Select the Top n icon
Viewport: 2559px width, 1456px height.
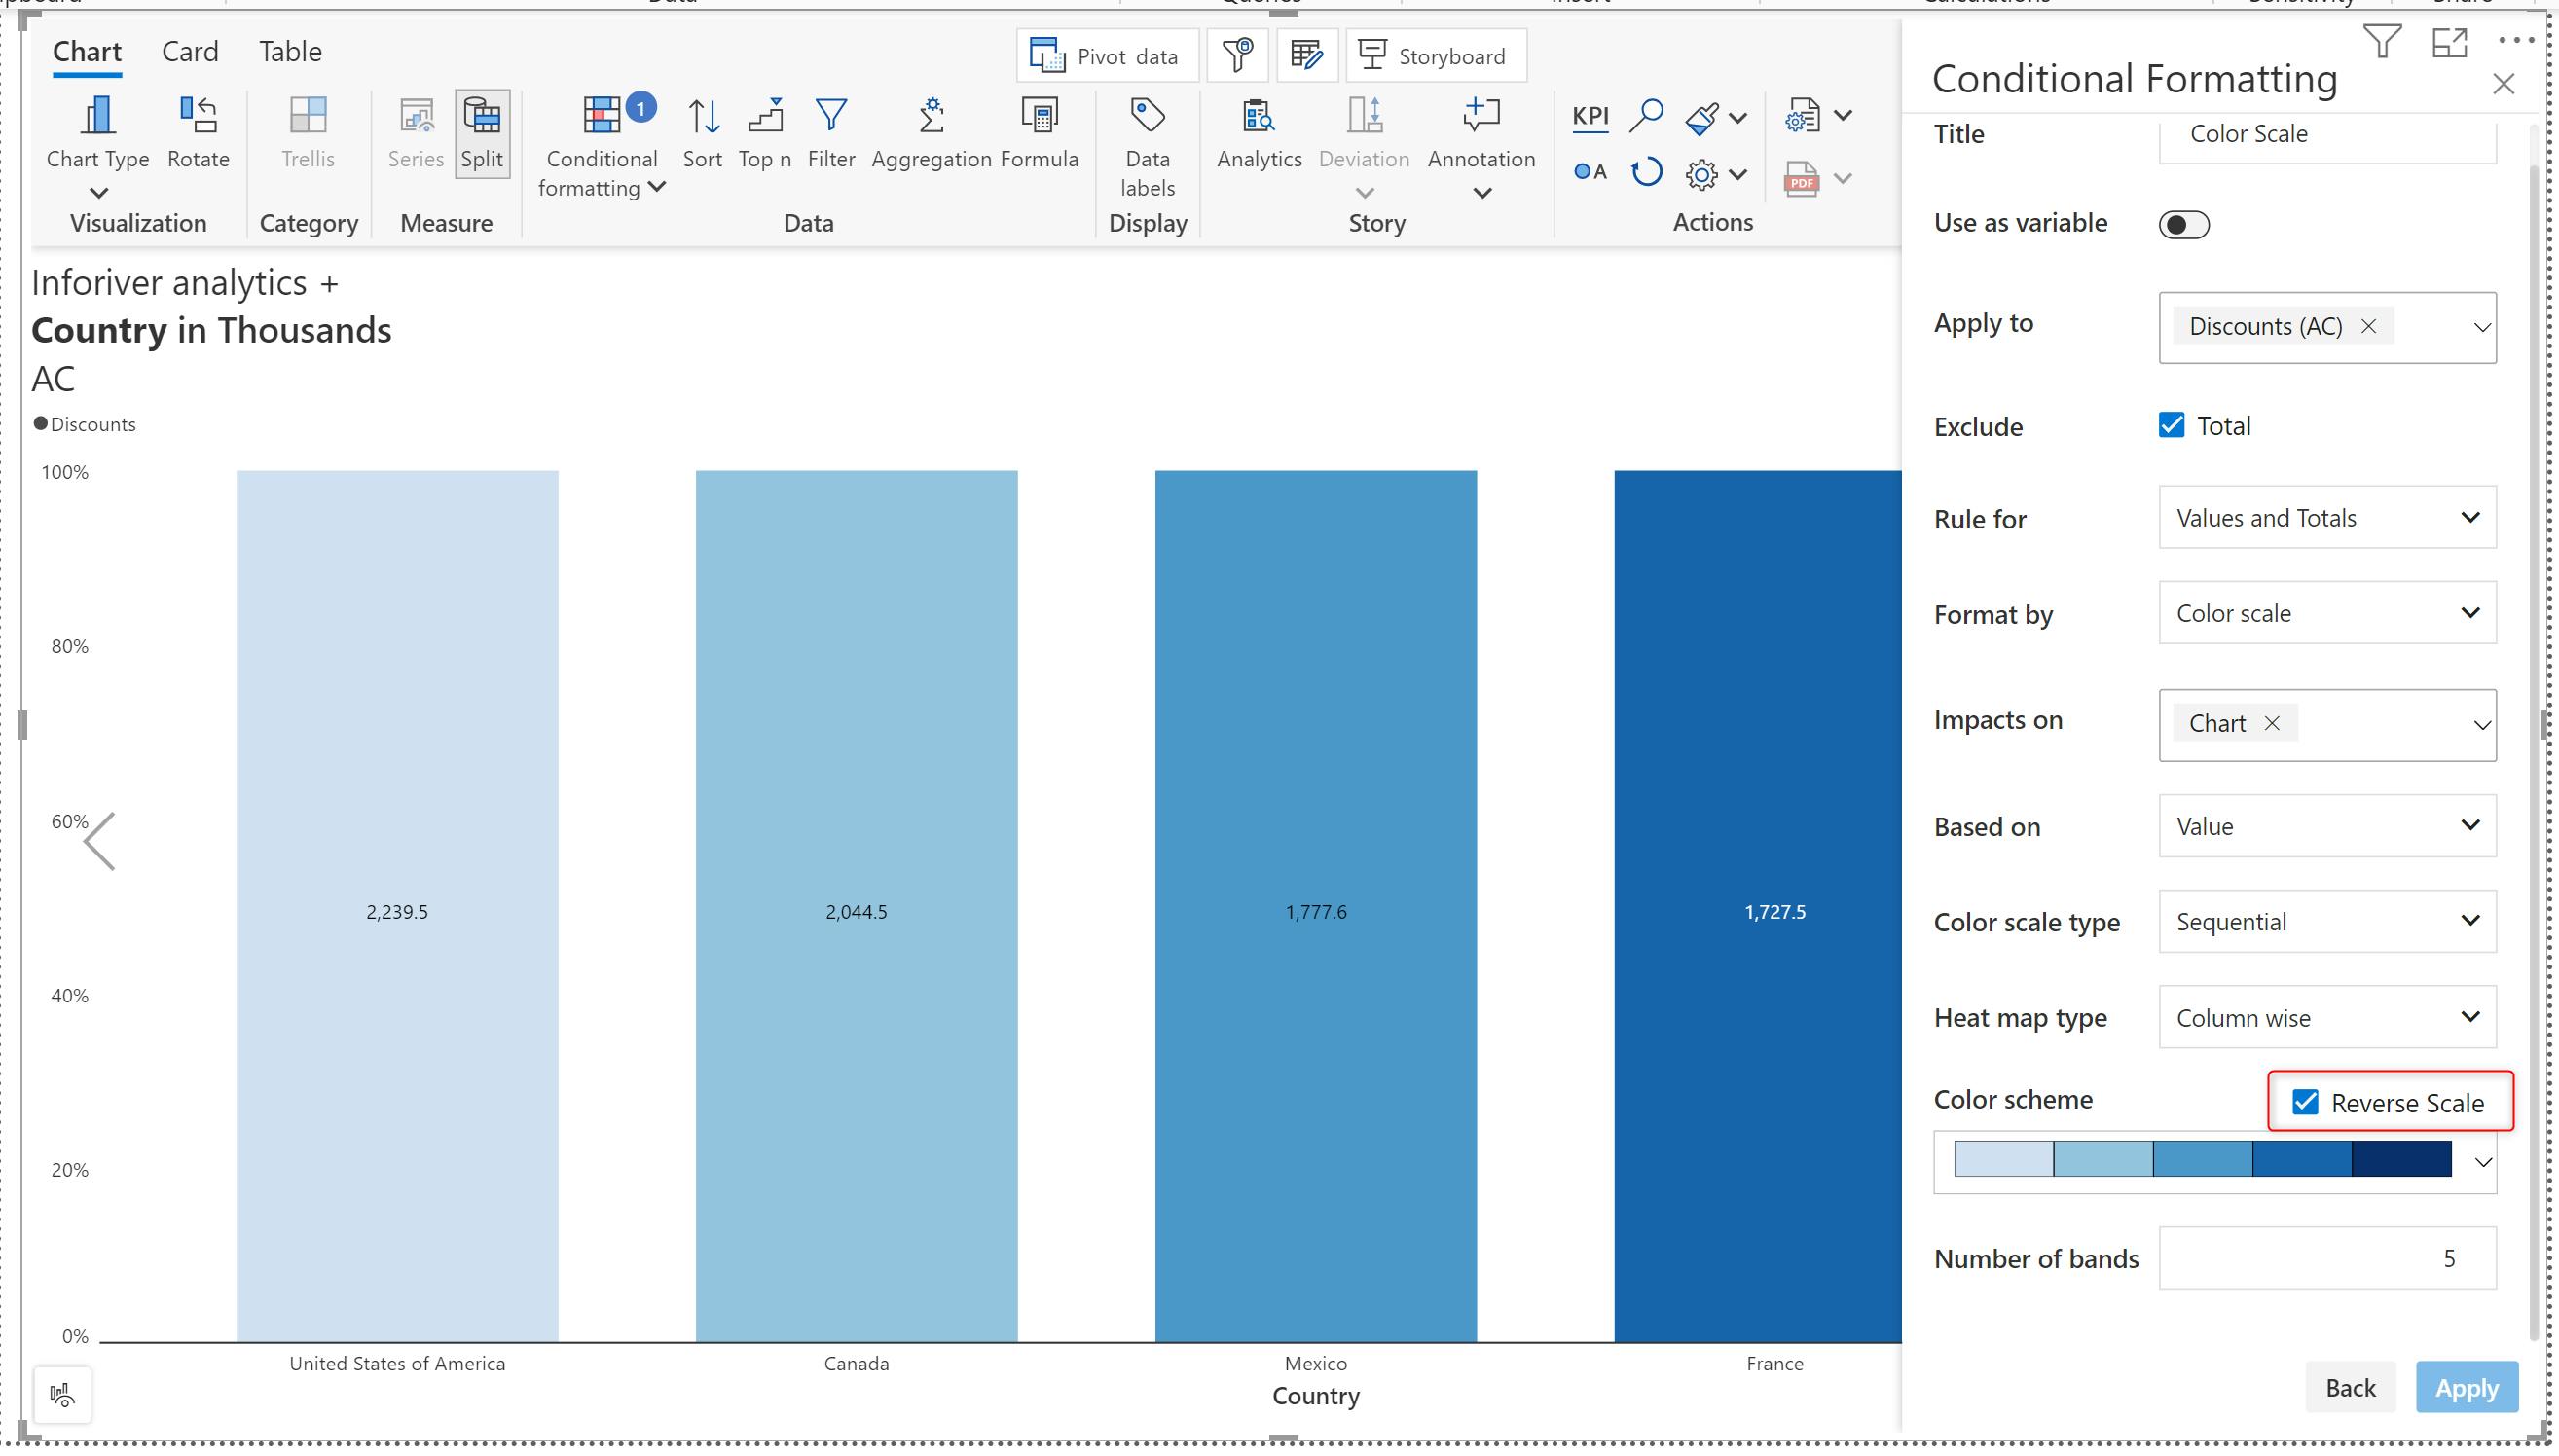pos(765,116)
